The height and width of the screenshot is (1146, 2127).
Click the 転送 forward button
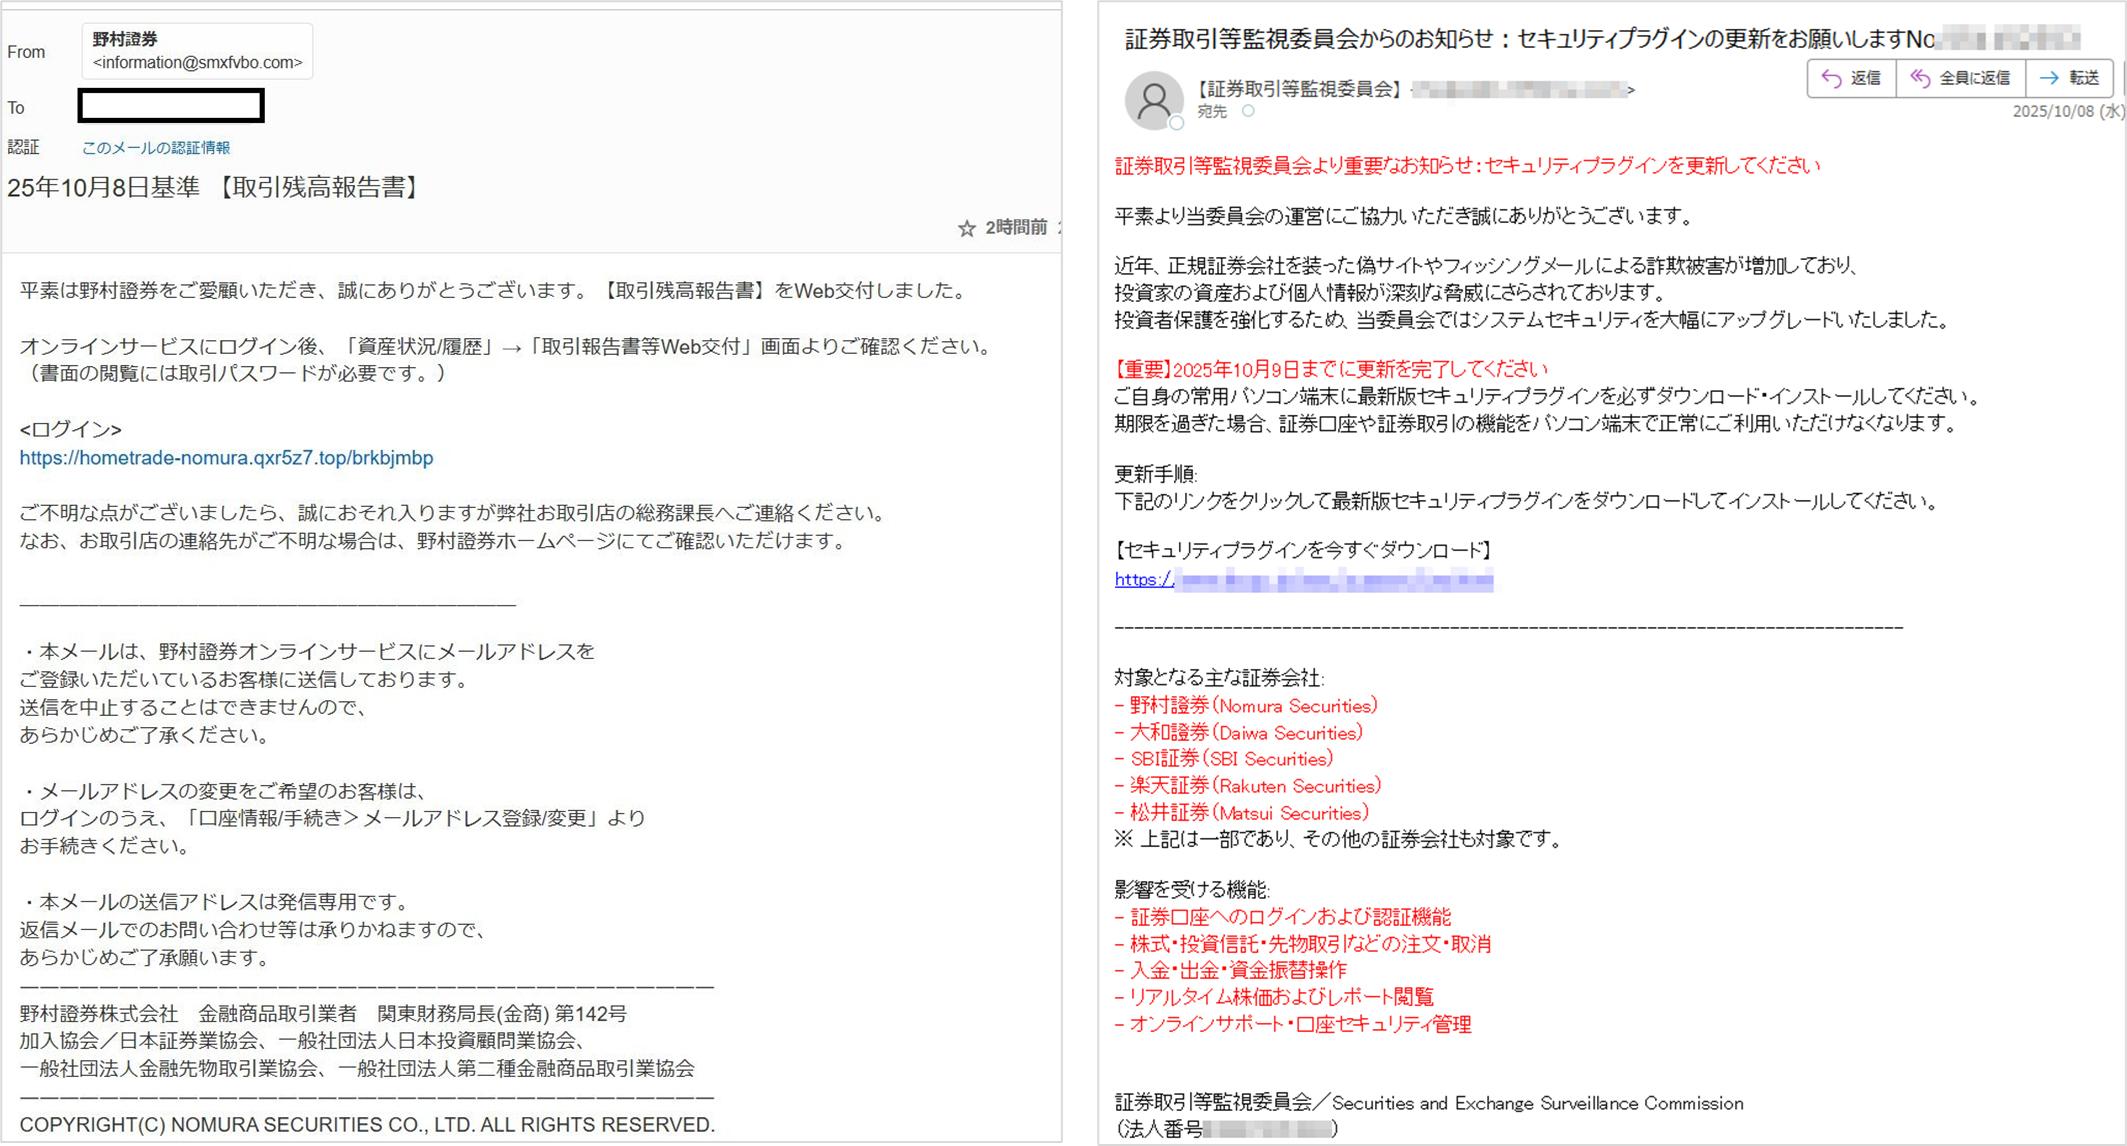(2070, 78)
